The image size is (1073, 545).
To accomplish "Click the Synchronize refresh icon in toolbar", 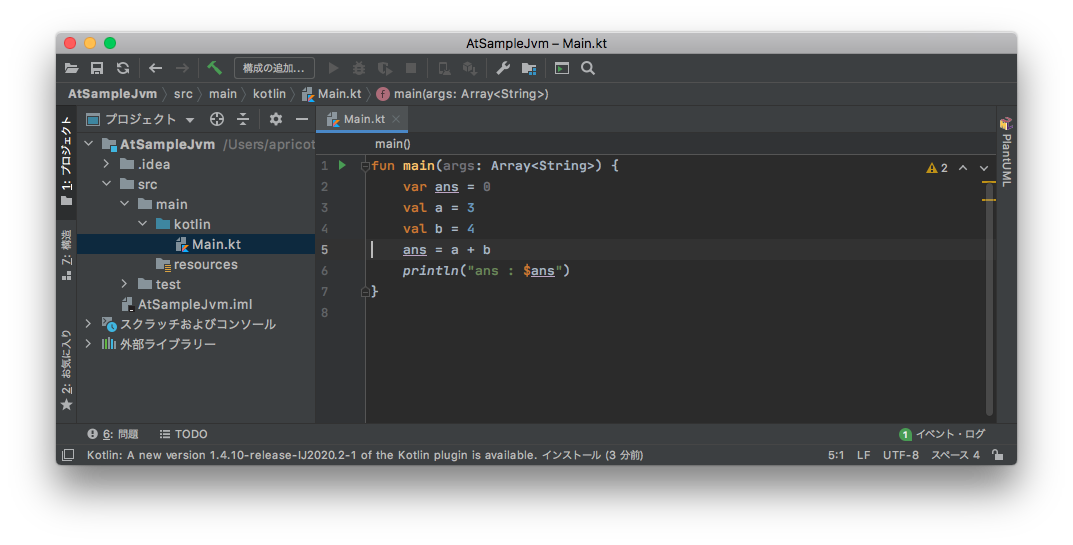I will click(122, 68).
